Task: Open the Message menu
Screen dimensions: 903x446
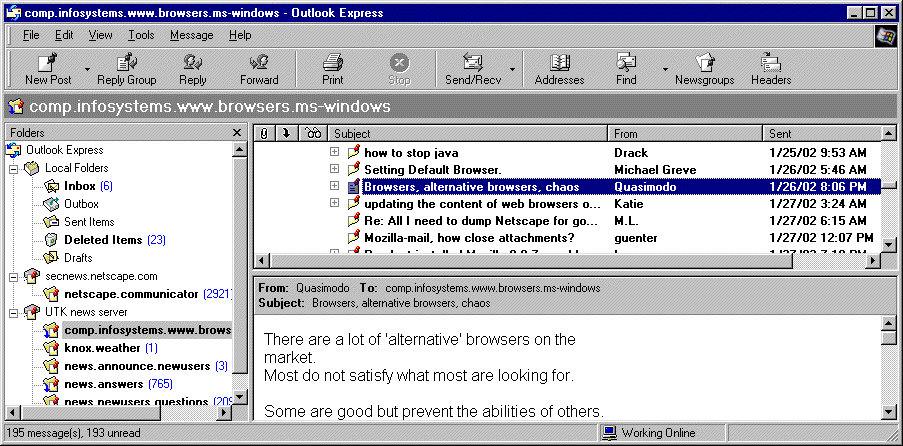Action: 191,35
